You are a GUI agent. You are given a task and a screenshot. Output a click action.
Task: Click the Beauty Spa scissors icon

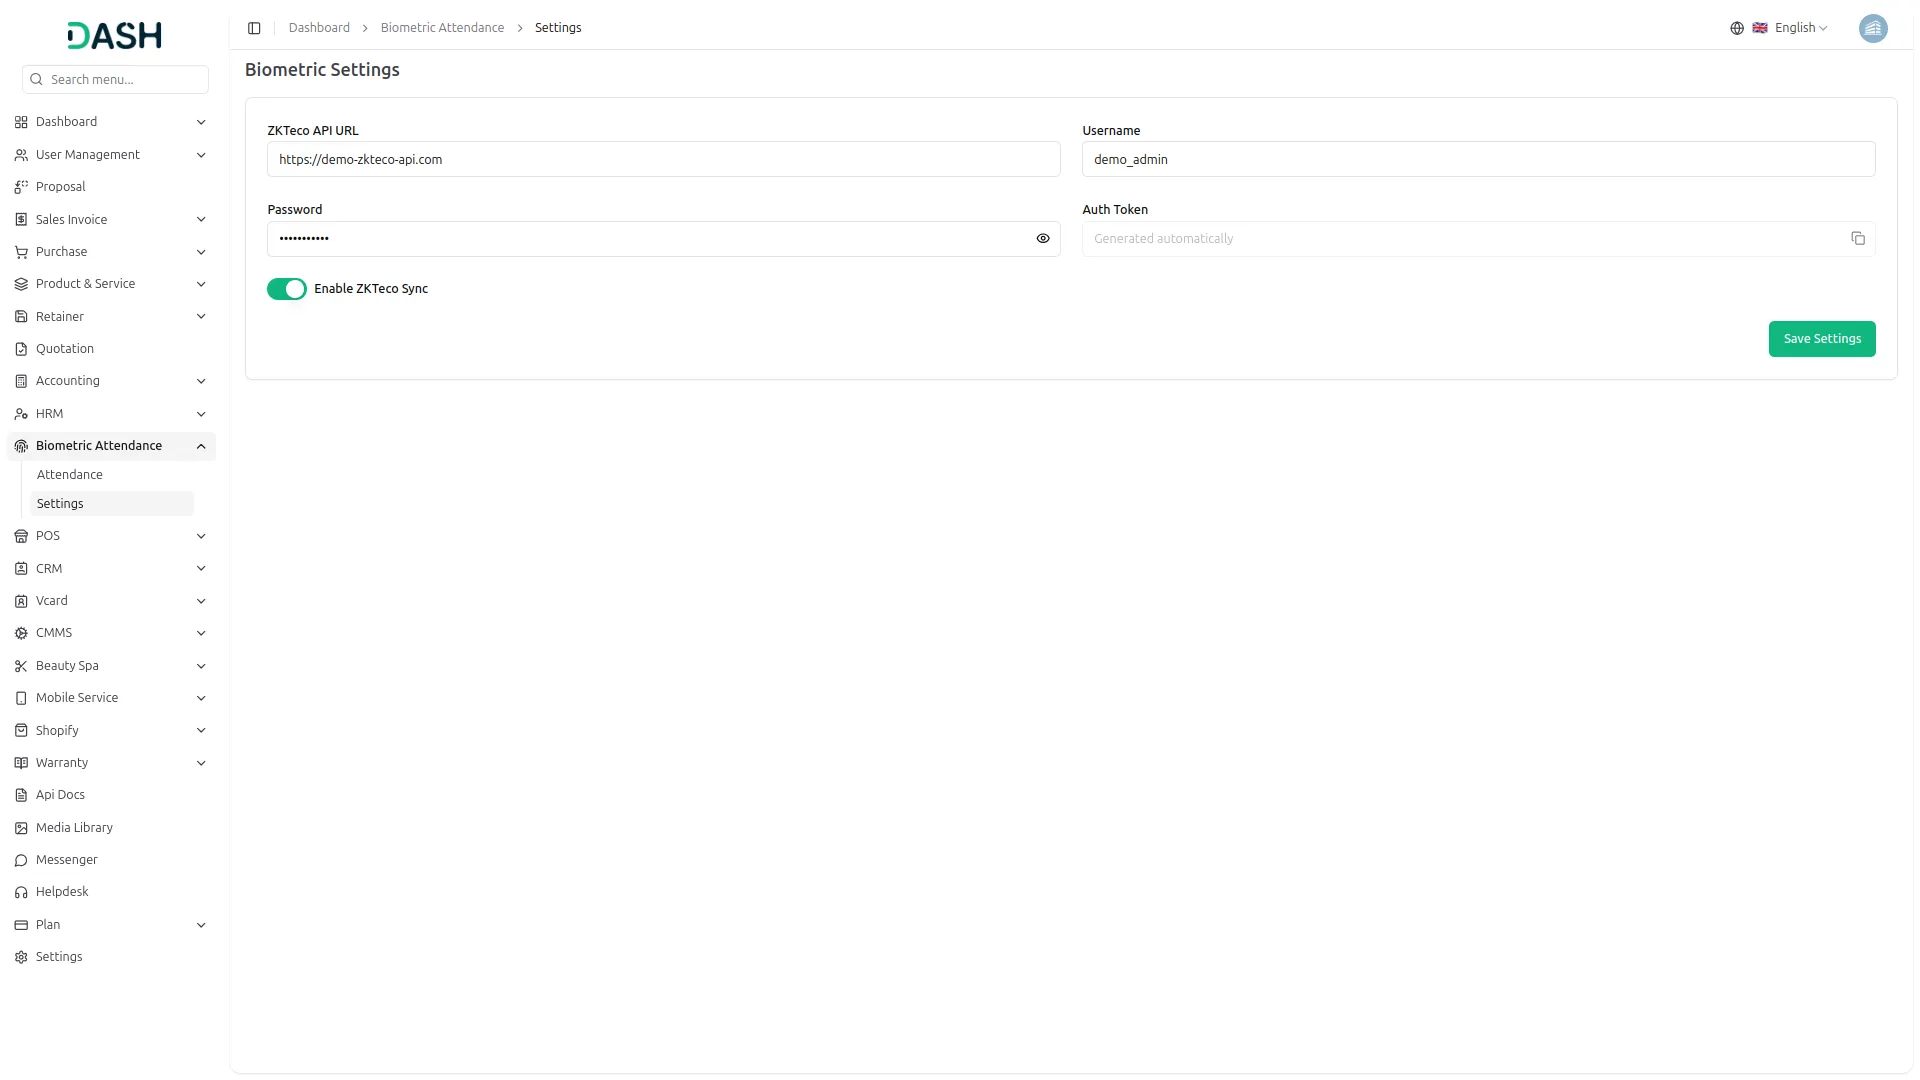(21, 666)
